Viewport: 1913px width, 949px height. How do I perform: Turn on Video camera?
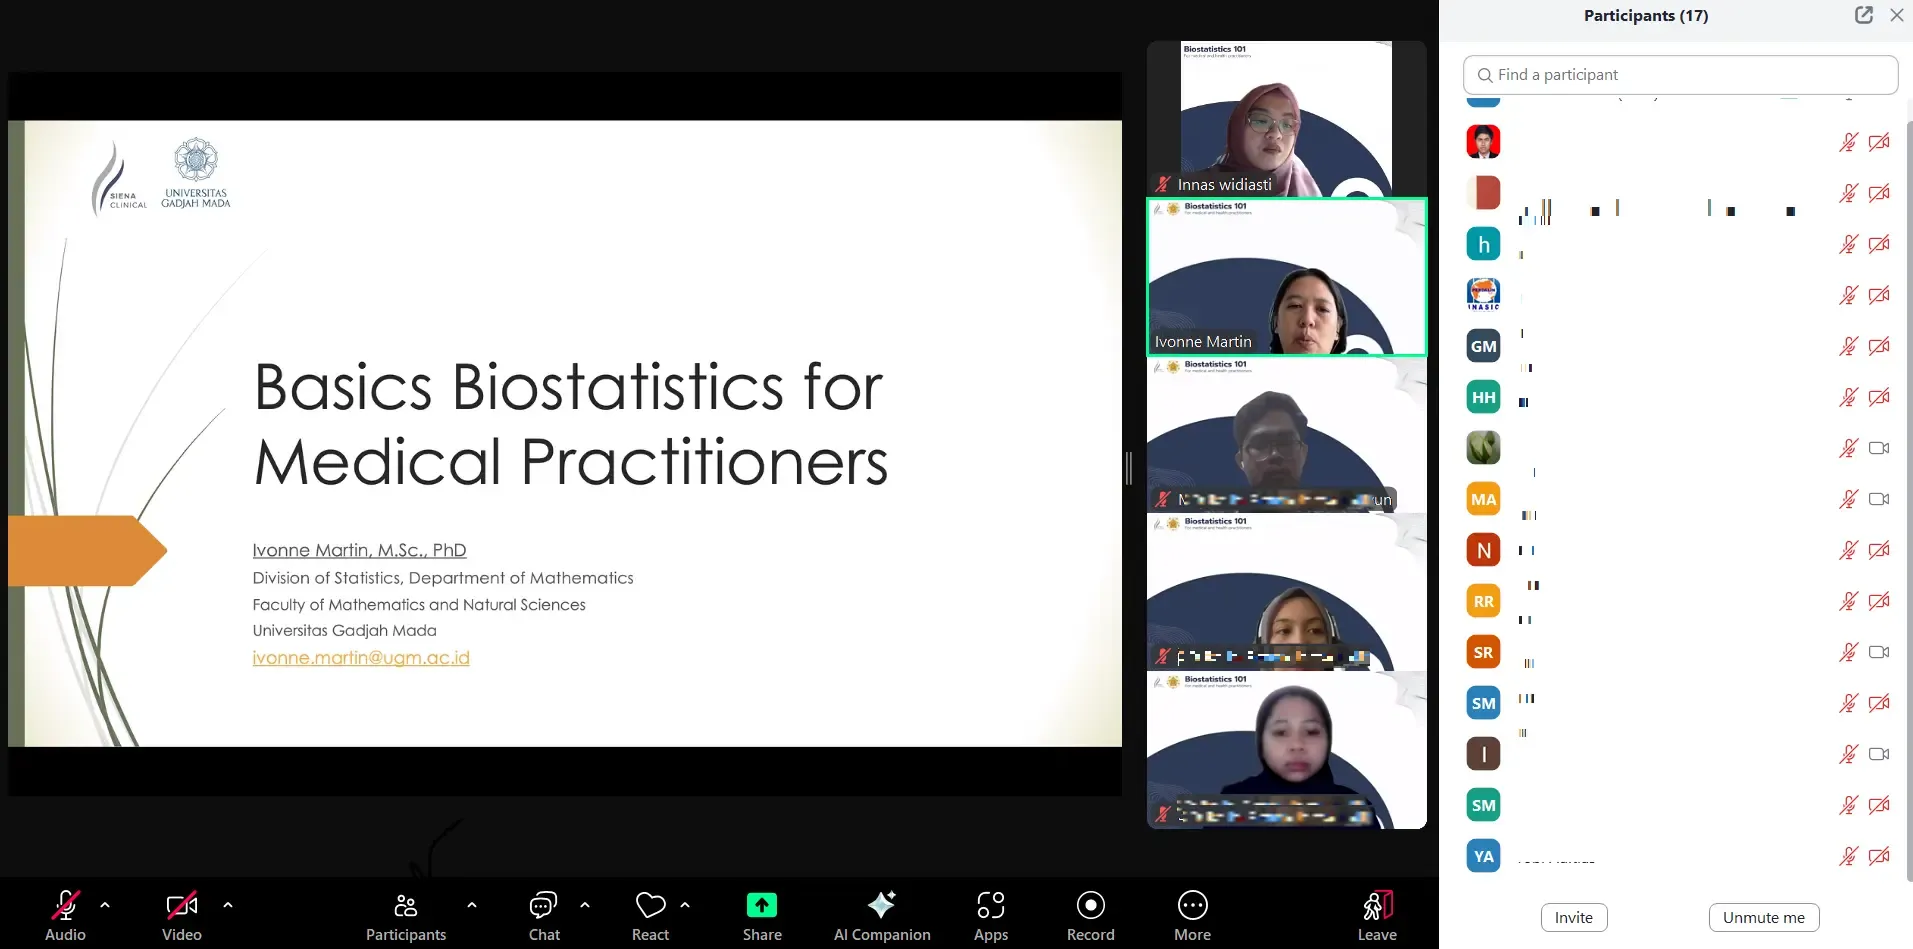point(181,906)
